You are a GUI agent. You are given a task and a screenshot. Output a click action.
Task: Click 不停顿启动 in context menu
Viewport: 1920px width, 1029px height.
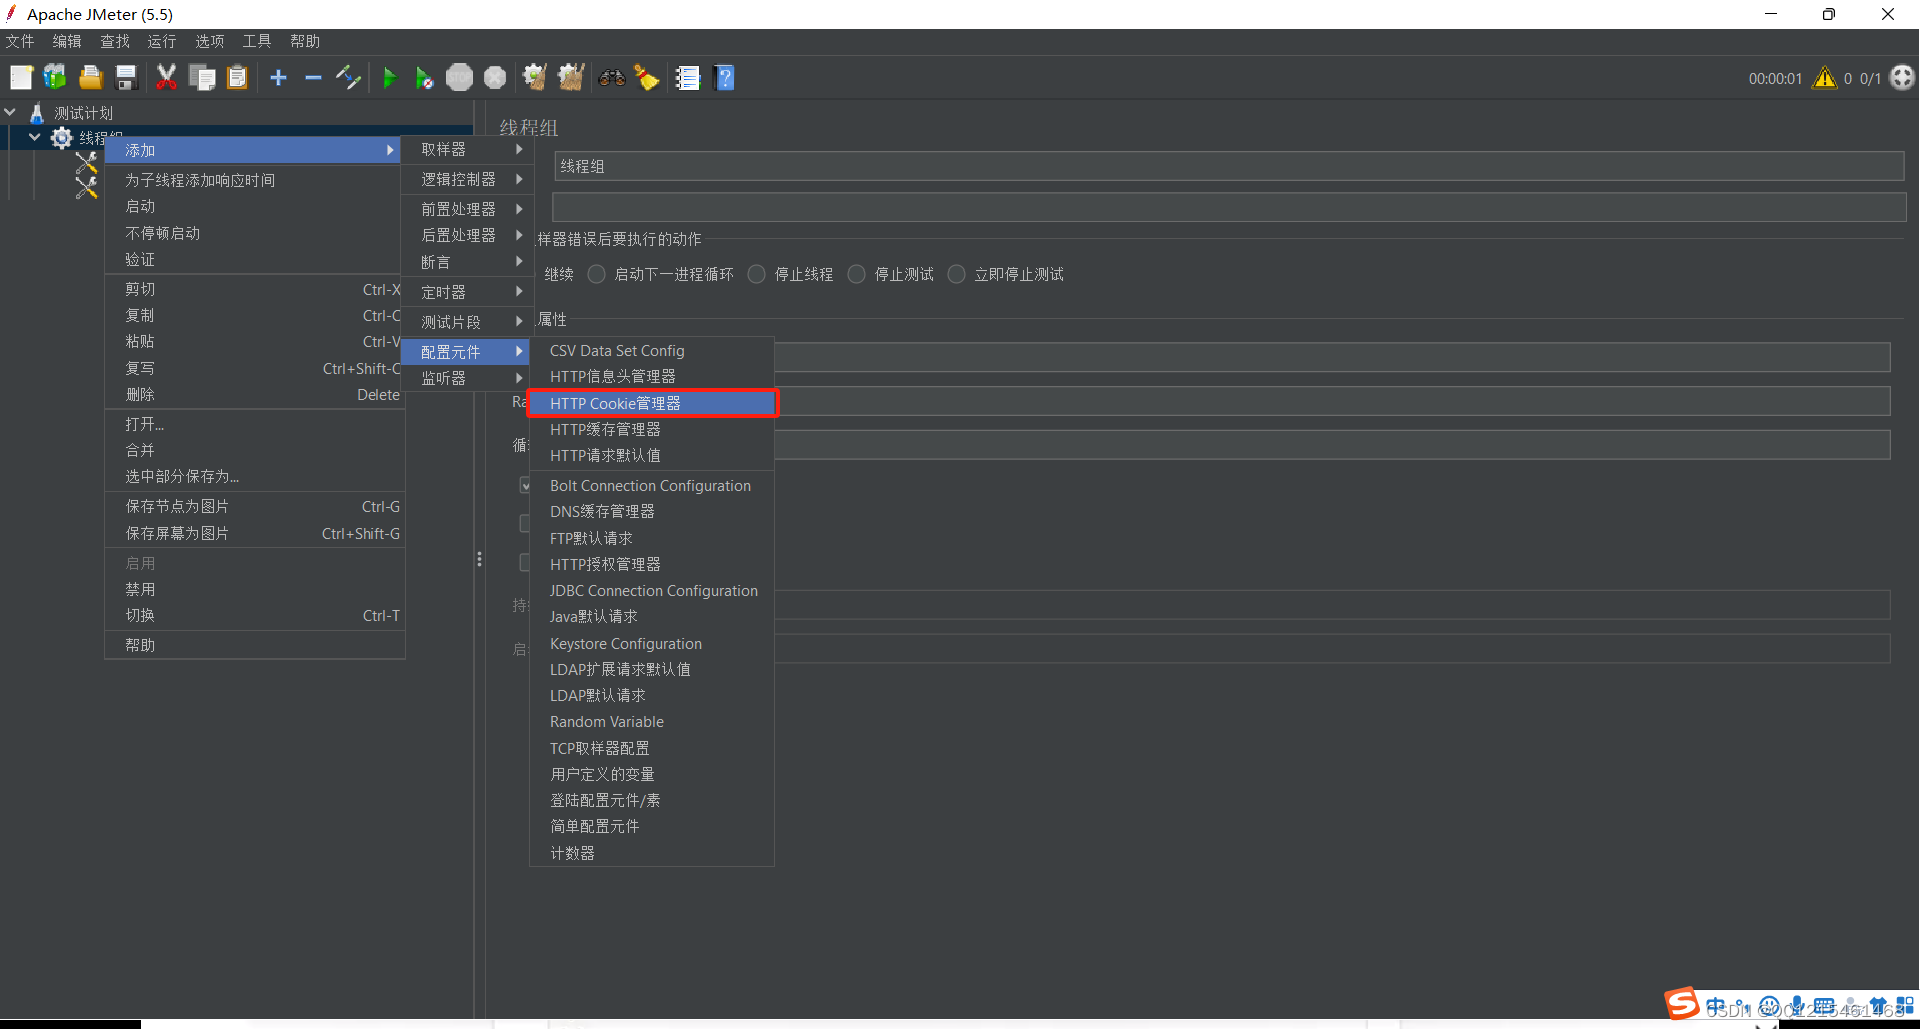(x=255, y=233)
